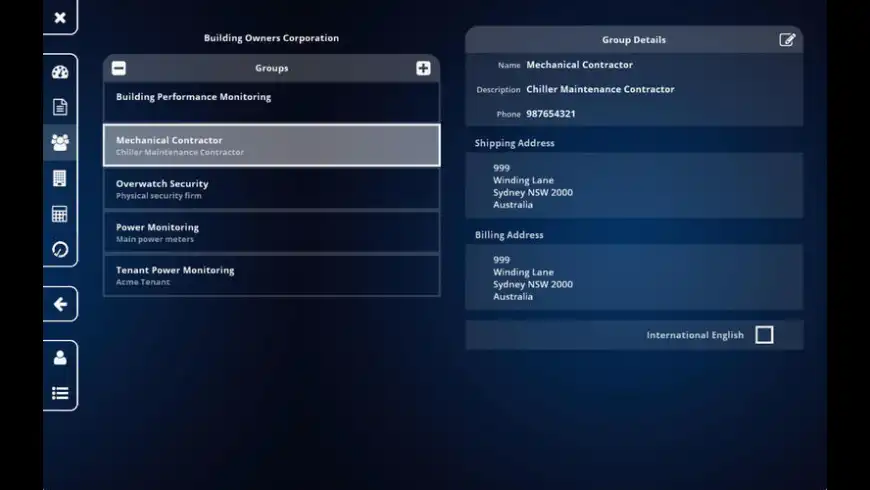
Task: Select the Overwatch Security group
Action: pos(272,189)
